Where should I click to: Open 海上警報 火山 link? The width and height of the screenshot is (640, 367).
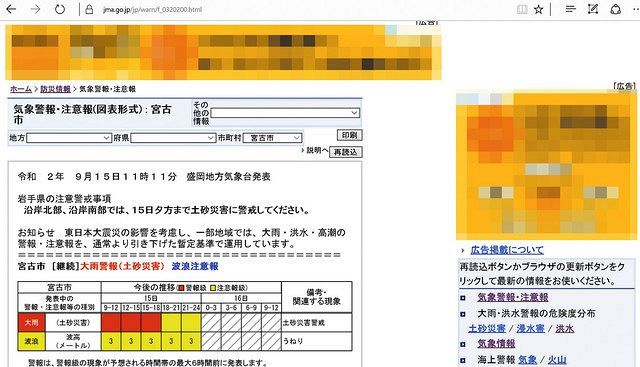point(557,360)
